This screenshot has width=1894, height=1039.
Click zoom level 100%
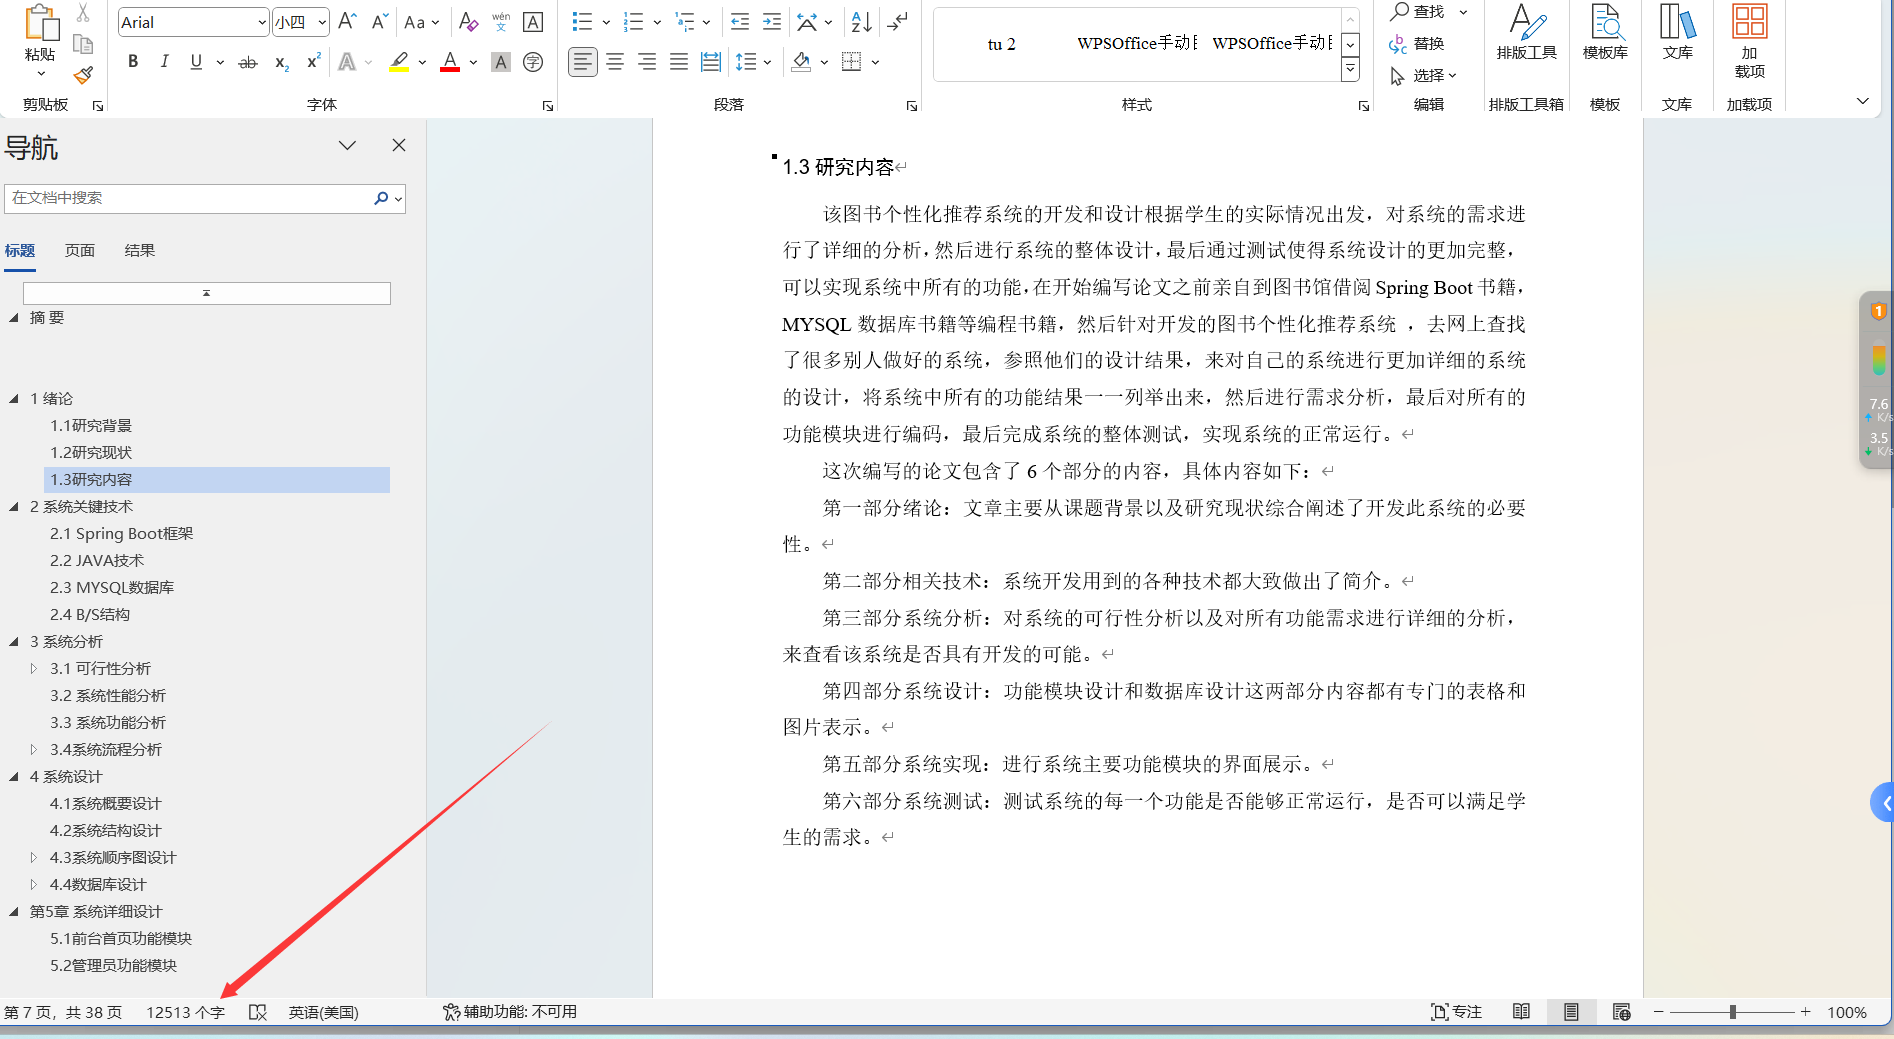tap(1846, 1012)
